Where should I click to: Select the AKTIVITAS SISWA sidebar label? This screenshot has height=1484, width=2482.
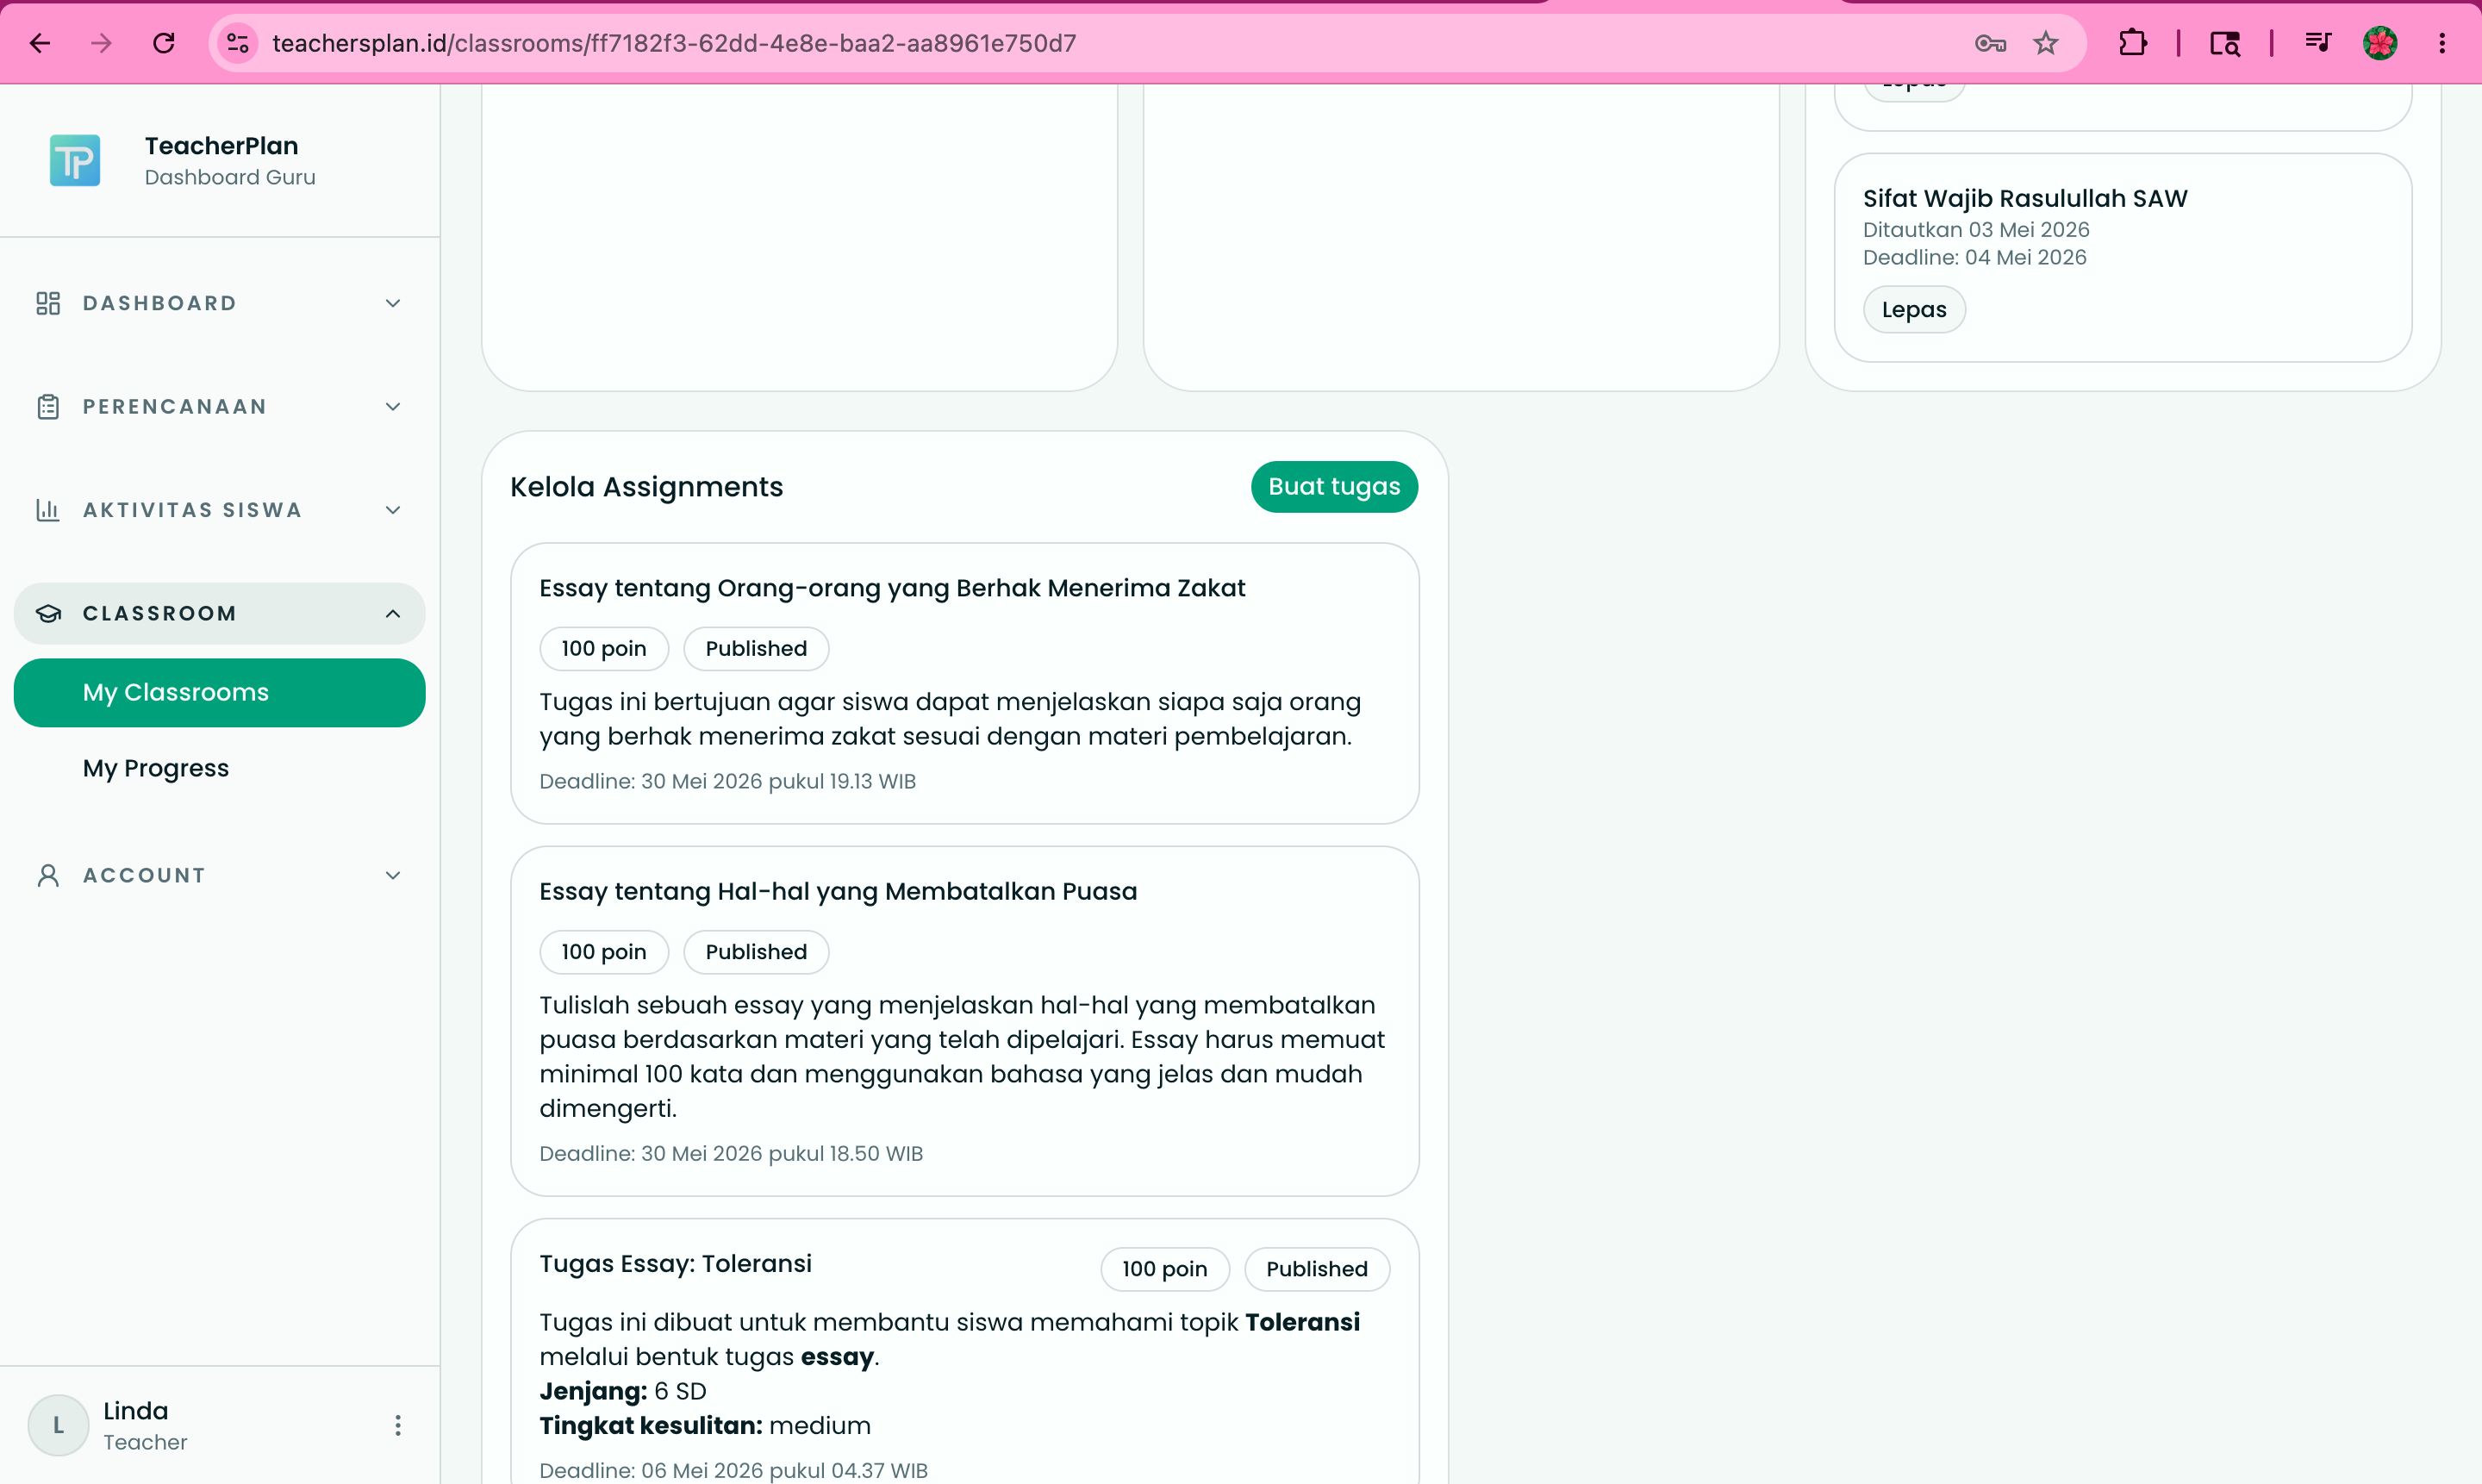click(192, 510)
